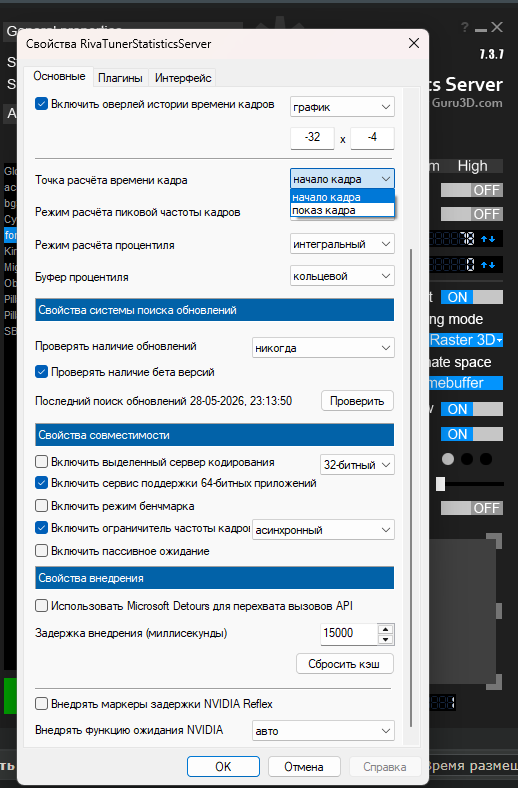Click the Свойства внедрения section header
Screen dimensions: 518x788
215,578
